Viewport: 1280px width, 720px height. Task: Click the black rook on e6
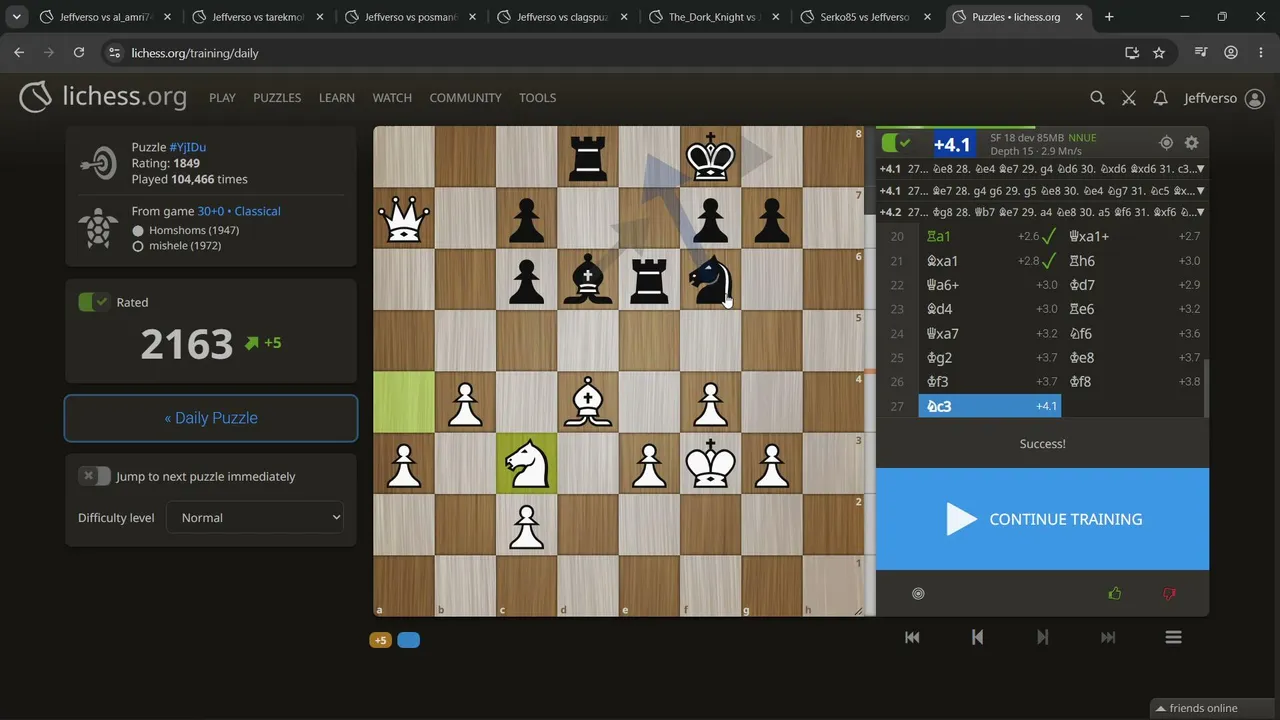649,280
